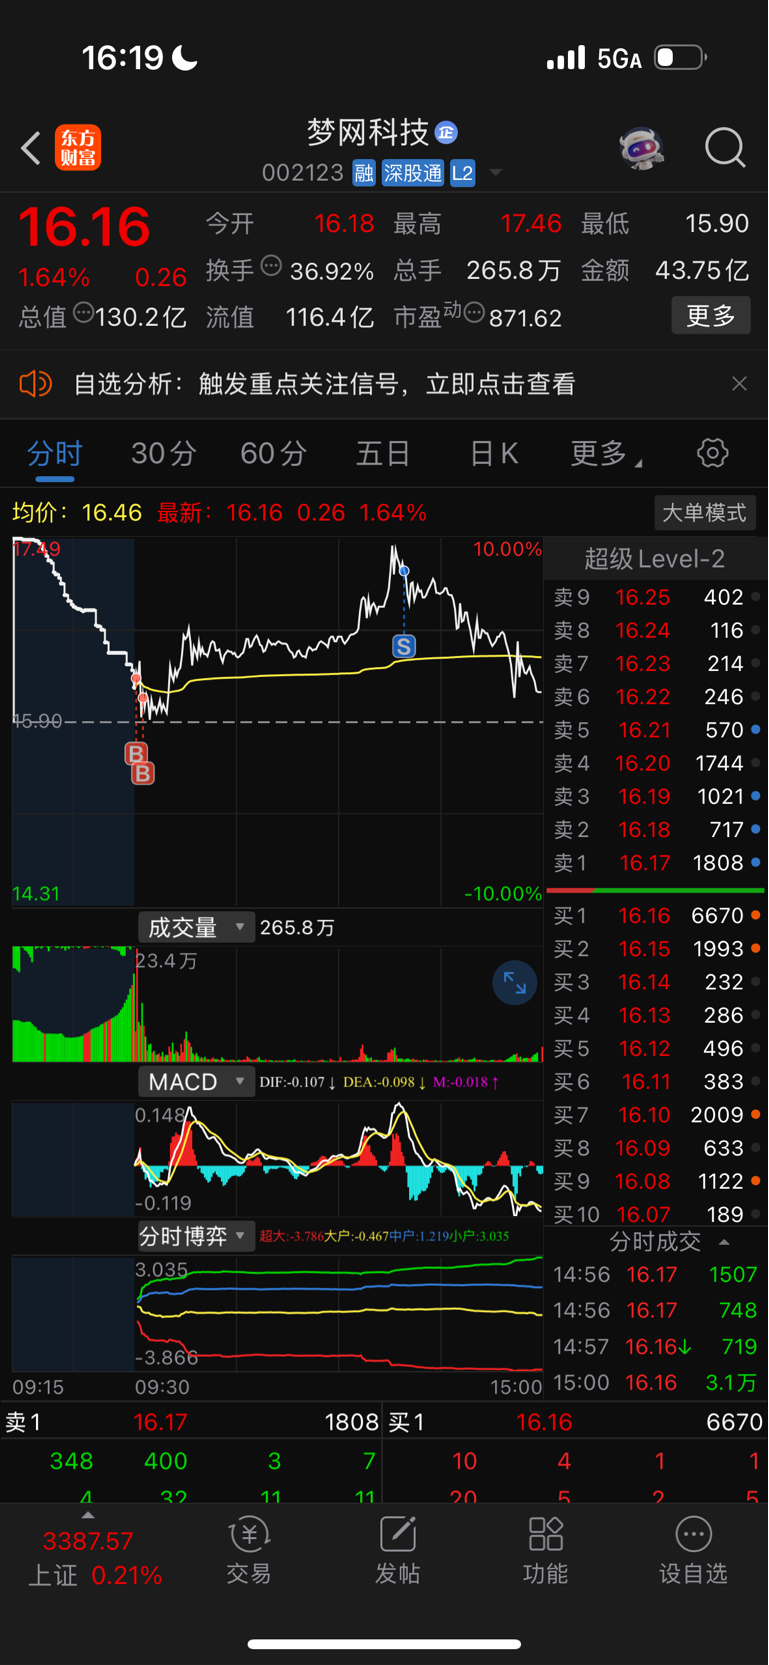769x1665 pixels.
Task: Tap the signal strength bars icon
Action: pos(566,57)
